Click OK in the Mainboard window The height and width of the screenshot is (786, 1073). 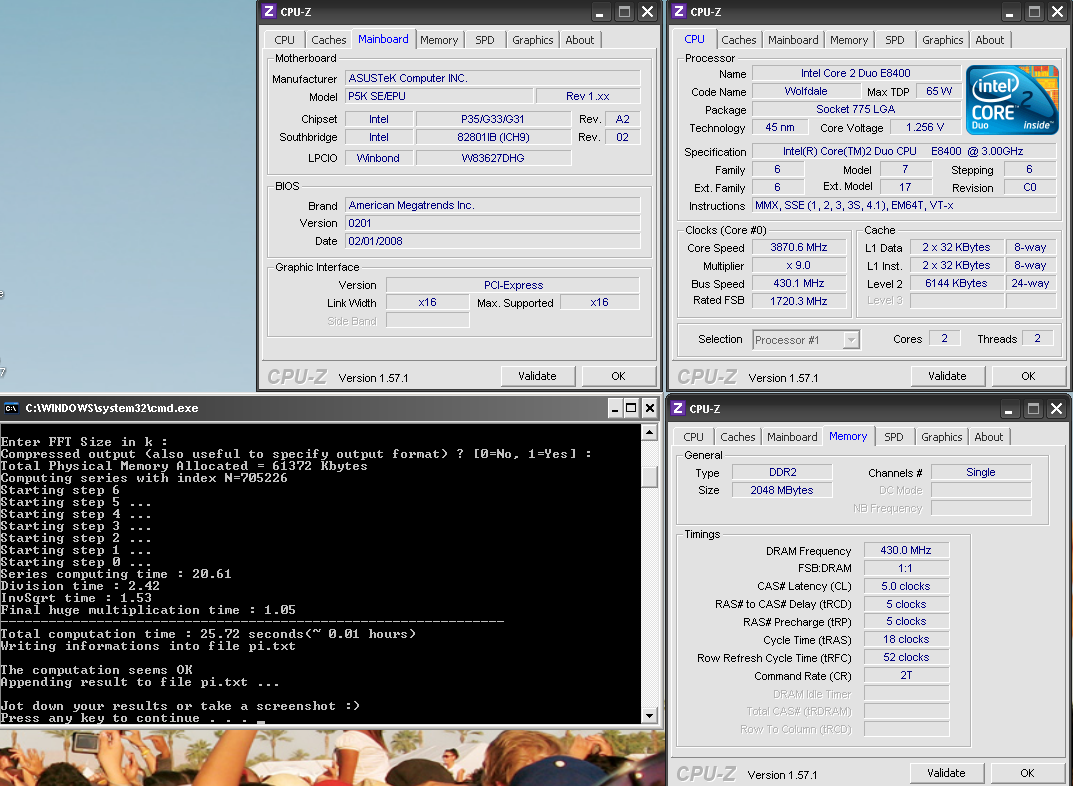(618, 376)
